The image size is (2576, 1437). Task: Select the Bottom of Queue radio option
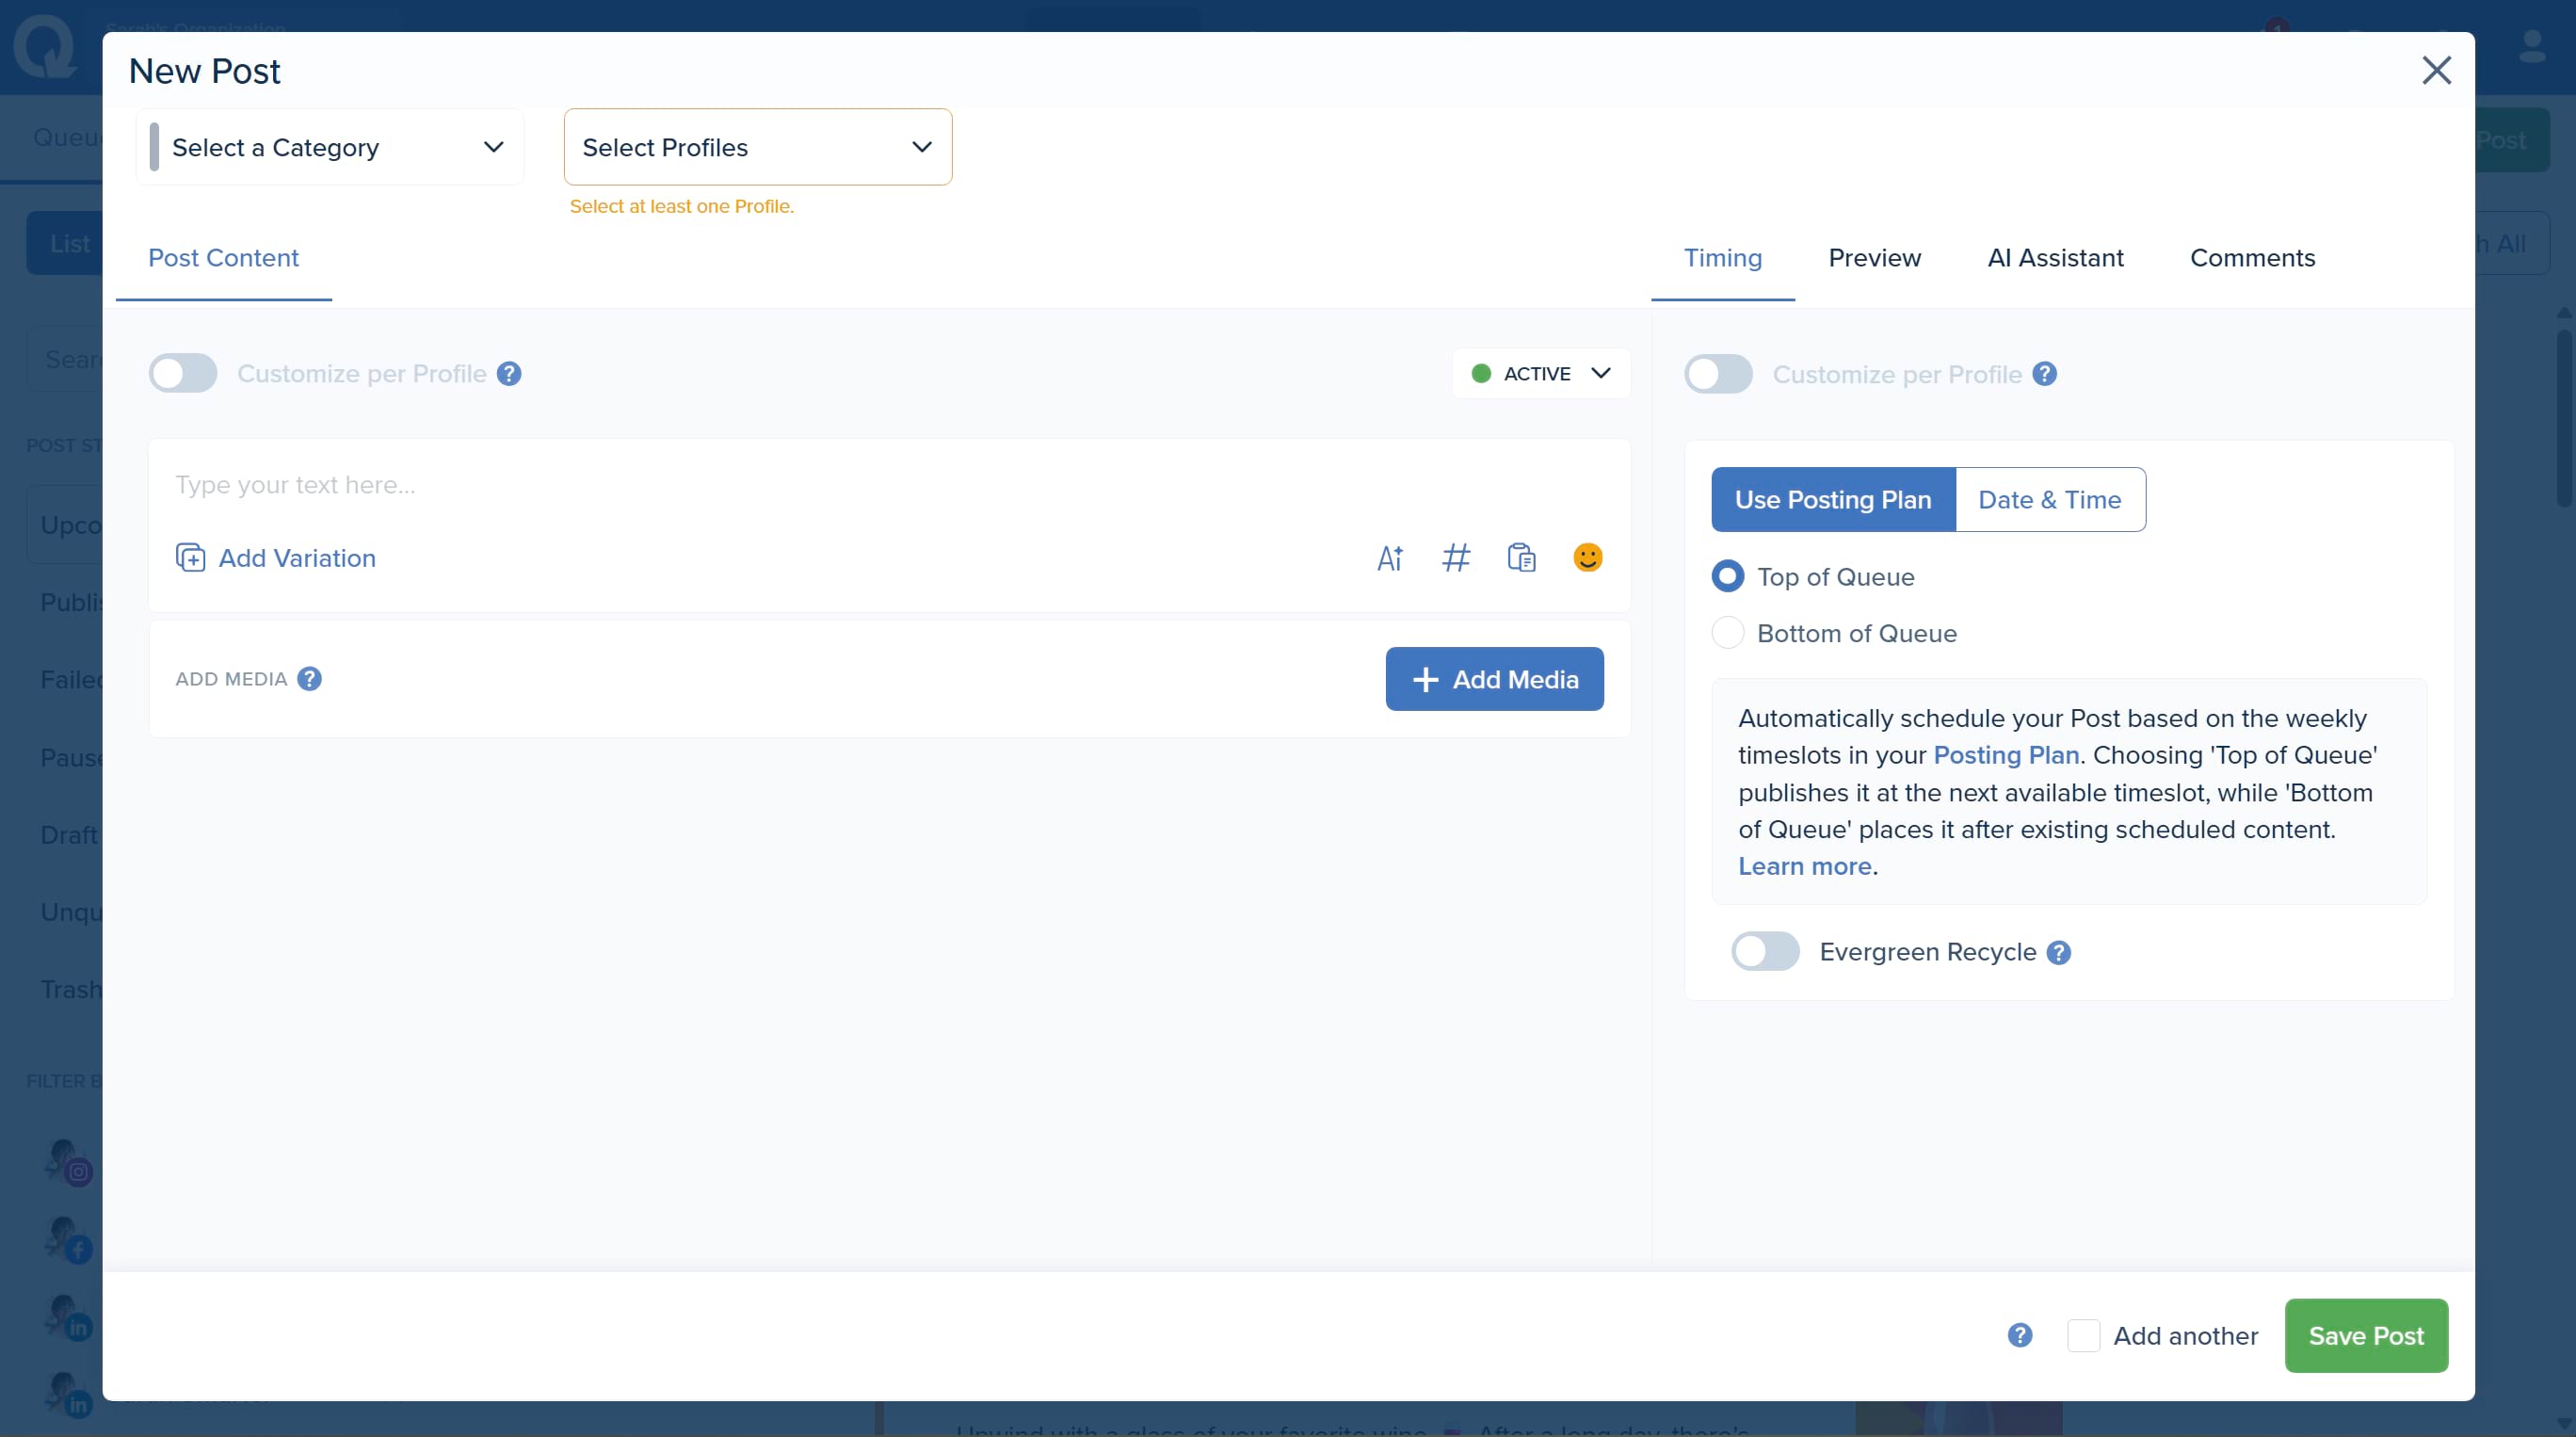pyautogui.click(x=1728, y=633)
